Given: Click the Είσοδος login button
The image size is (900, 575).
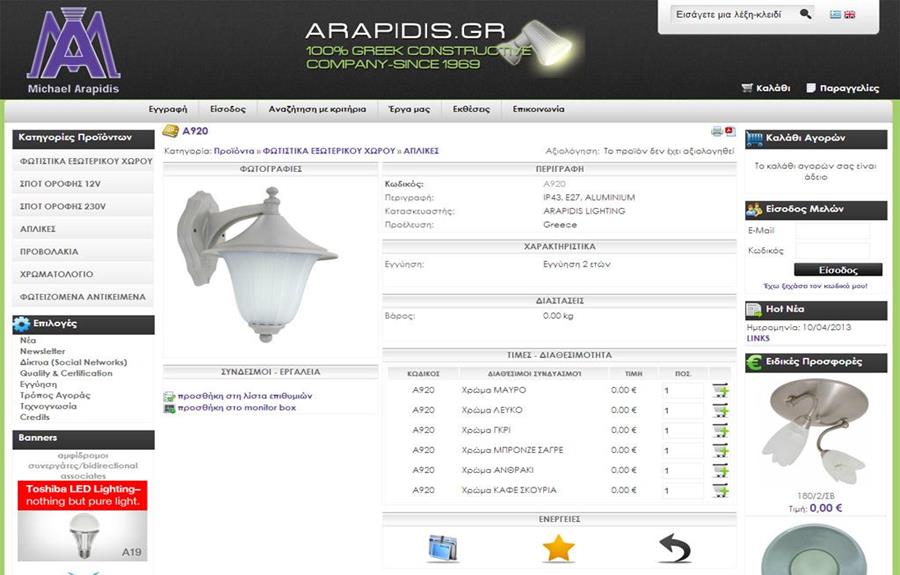Looking at the screenshot, I should (x=838, y=270).
